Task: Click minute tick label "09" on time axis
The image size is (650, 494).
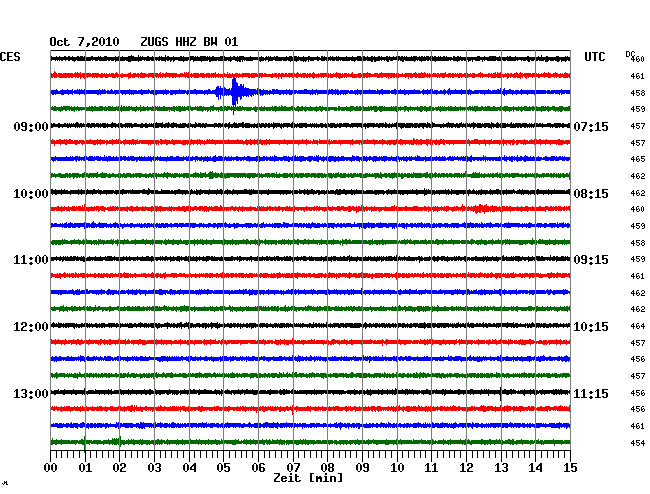Action: click(362, 468)
